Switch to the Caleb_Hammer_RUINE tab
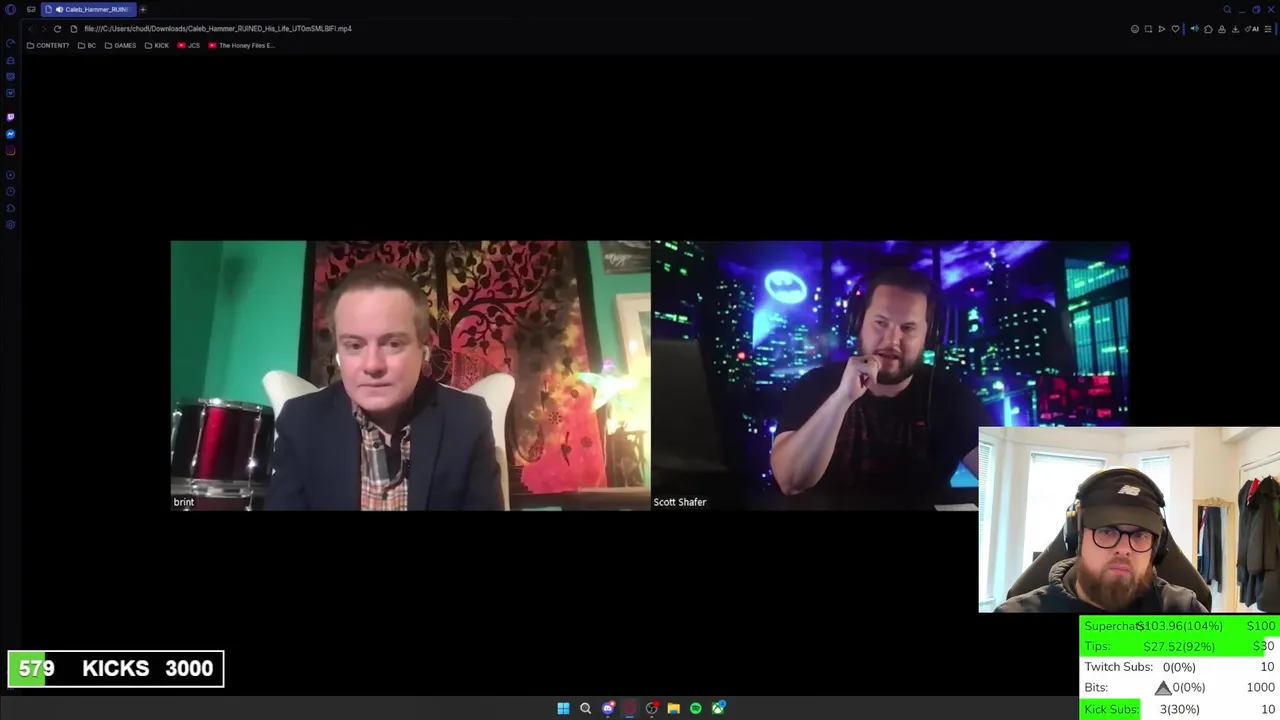The image size is (1280, 720). coord(90,9)
